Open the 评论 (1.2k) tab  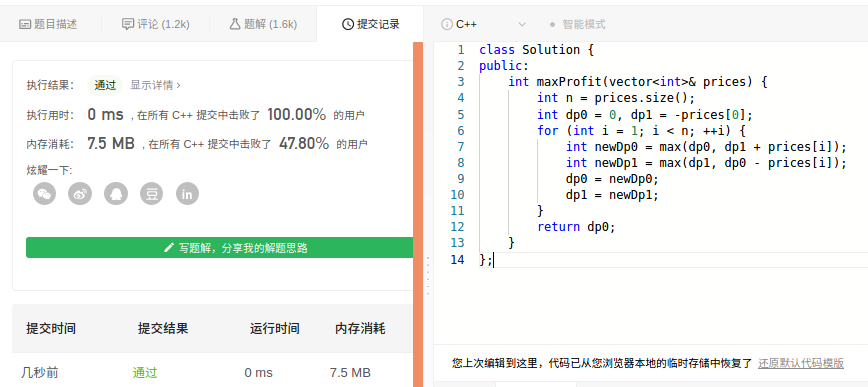(x=156, y=24)
